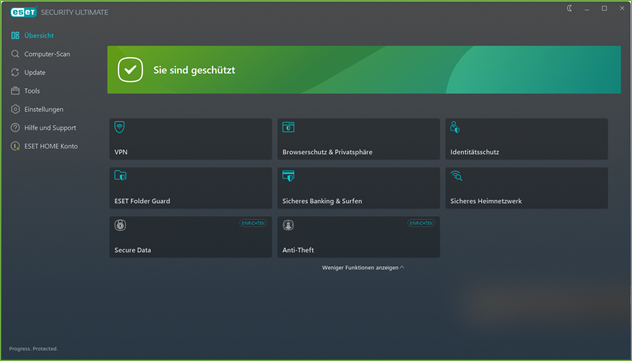Click the Progress. Protected. footer text
This screenshot has width=632, height=361.
click(x=33, y=349)
